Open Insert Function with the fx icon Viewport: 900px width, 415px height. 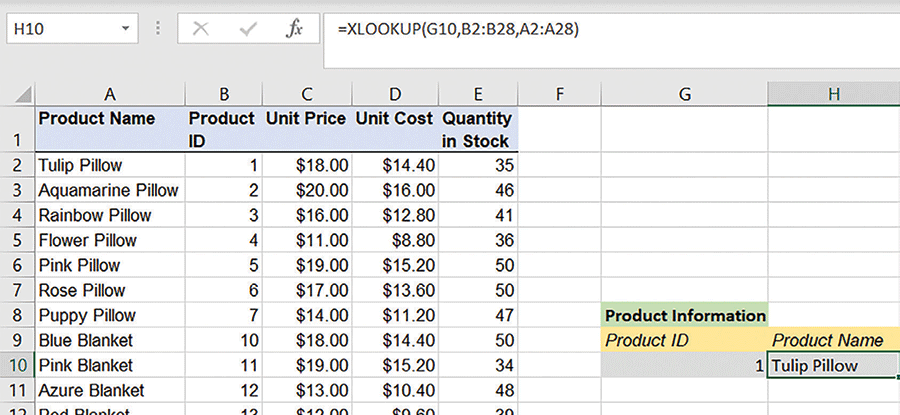pos(294,30)
